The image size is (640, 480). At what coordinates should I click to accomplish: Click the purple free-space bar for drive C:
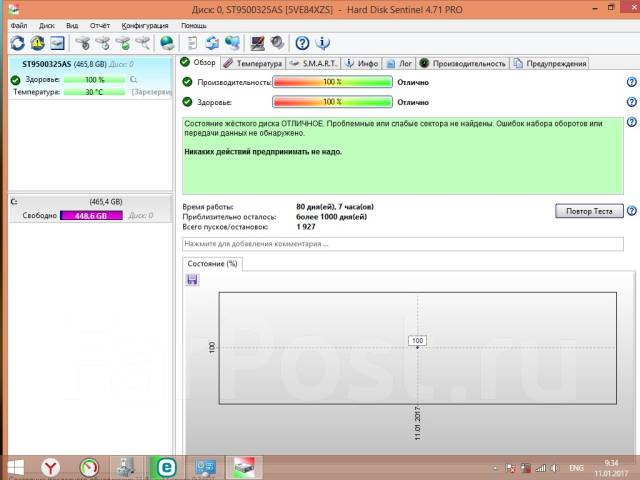[x=92, y=215]
